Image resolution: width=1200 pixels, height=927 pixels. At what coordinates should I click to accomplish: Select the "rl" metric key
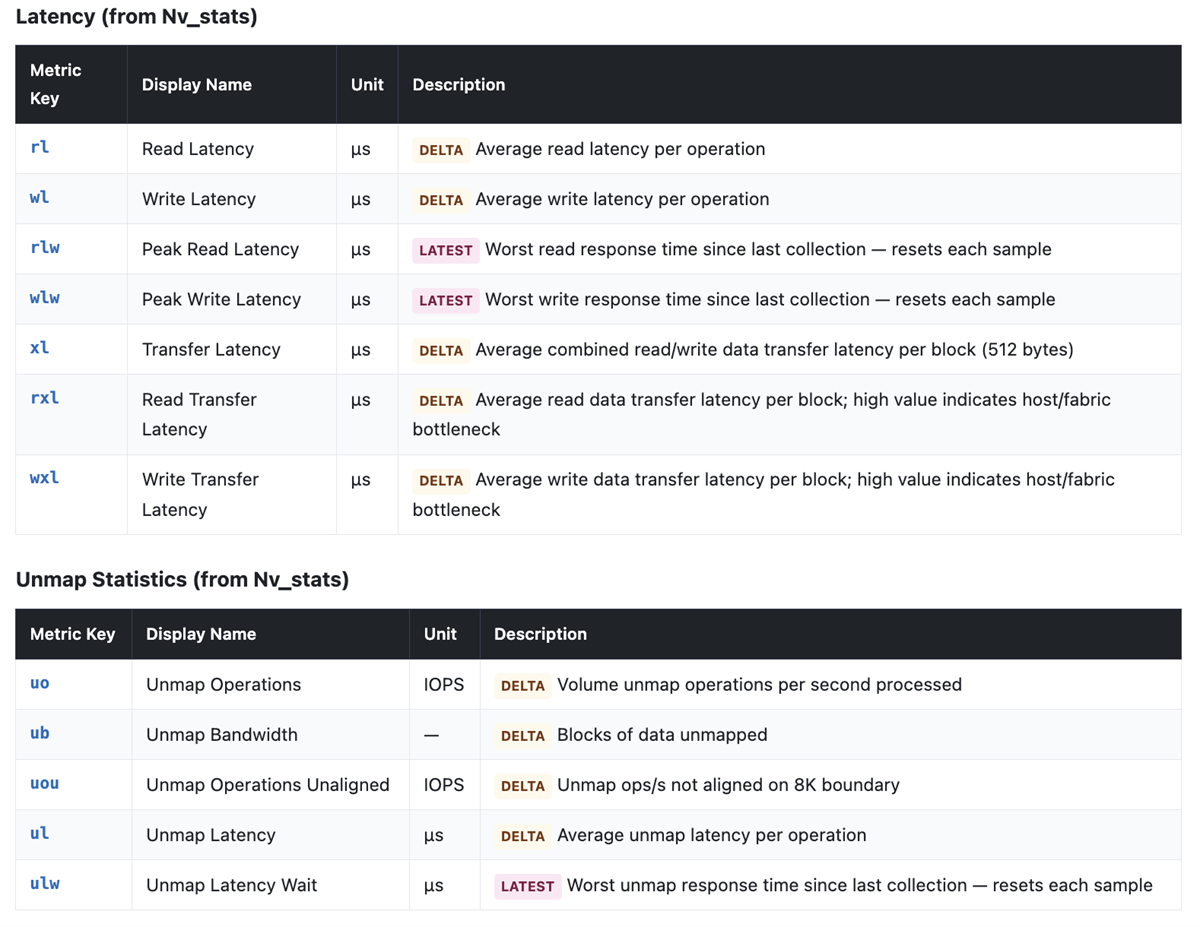40,148
